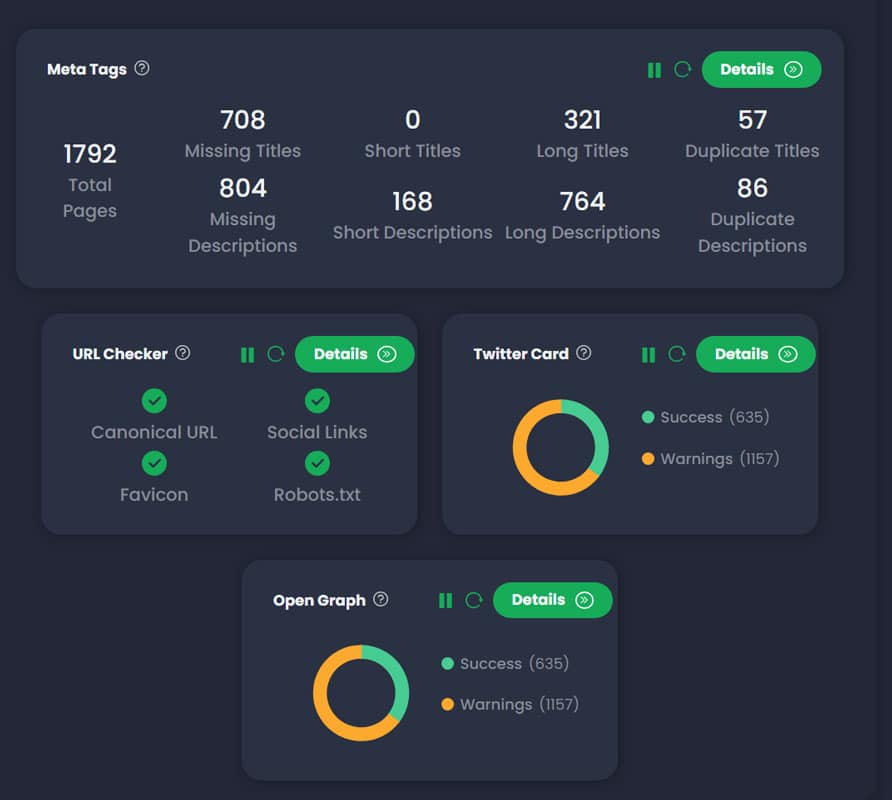View Open Graph Details
The height and width of the screenshot is (800, 892).
pos(552,600)
